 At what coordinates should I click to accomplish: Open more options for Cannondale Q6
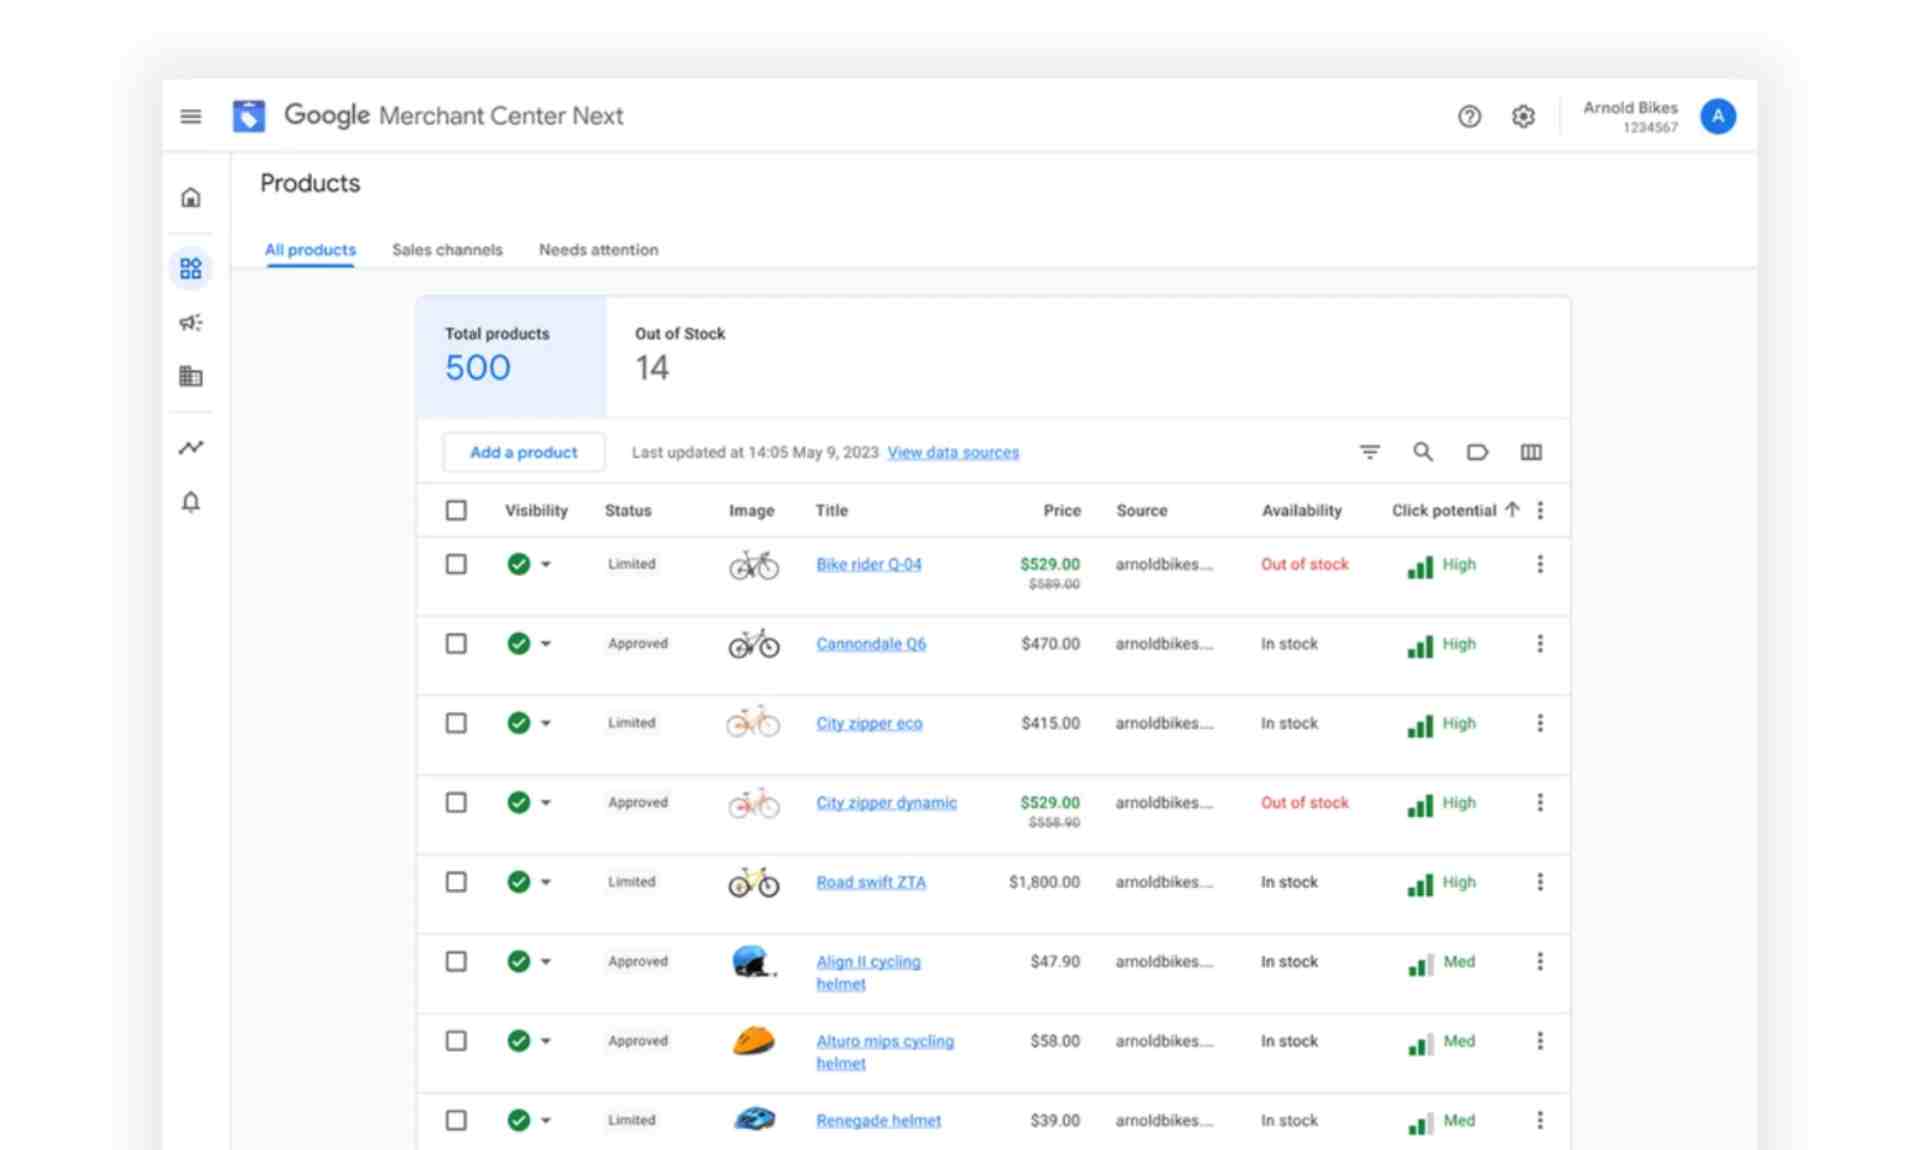tap(1540, 643)
